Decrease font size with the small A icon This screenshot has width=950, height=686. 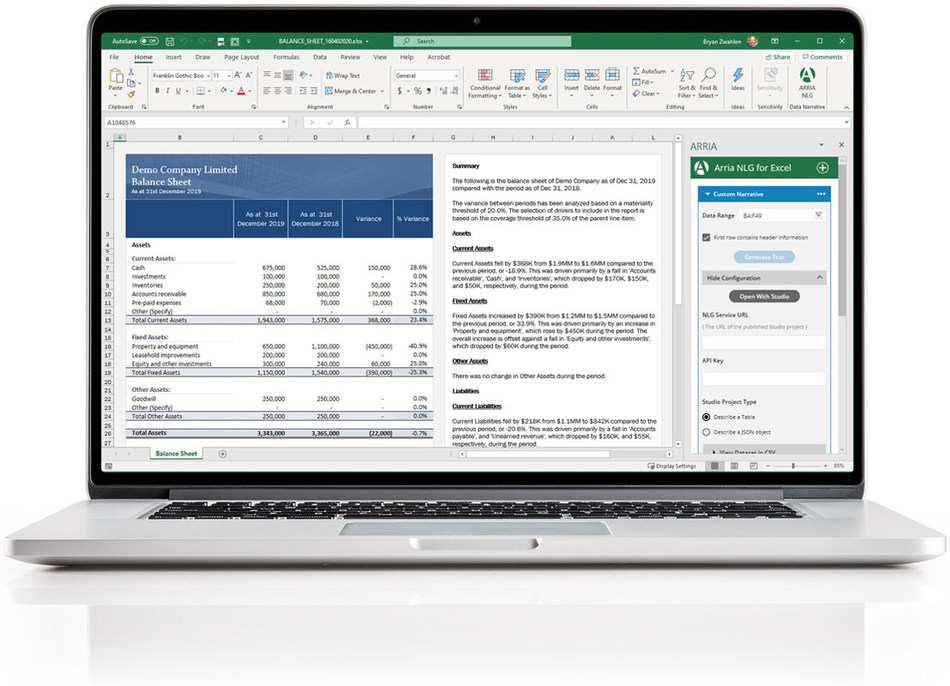248,75
